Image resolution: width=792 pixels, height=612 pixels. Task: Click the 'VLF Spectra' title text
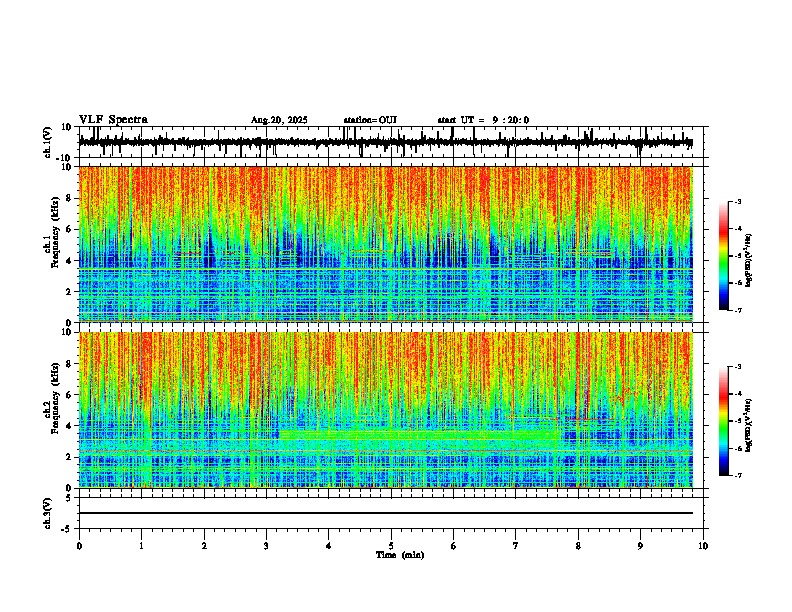click(113, 120)
